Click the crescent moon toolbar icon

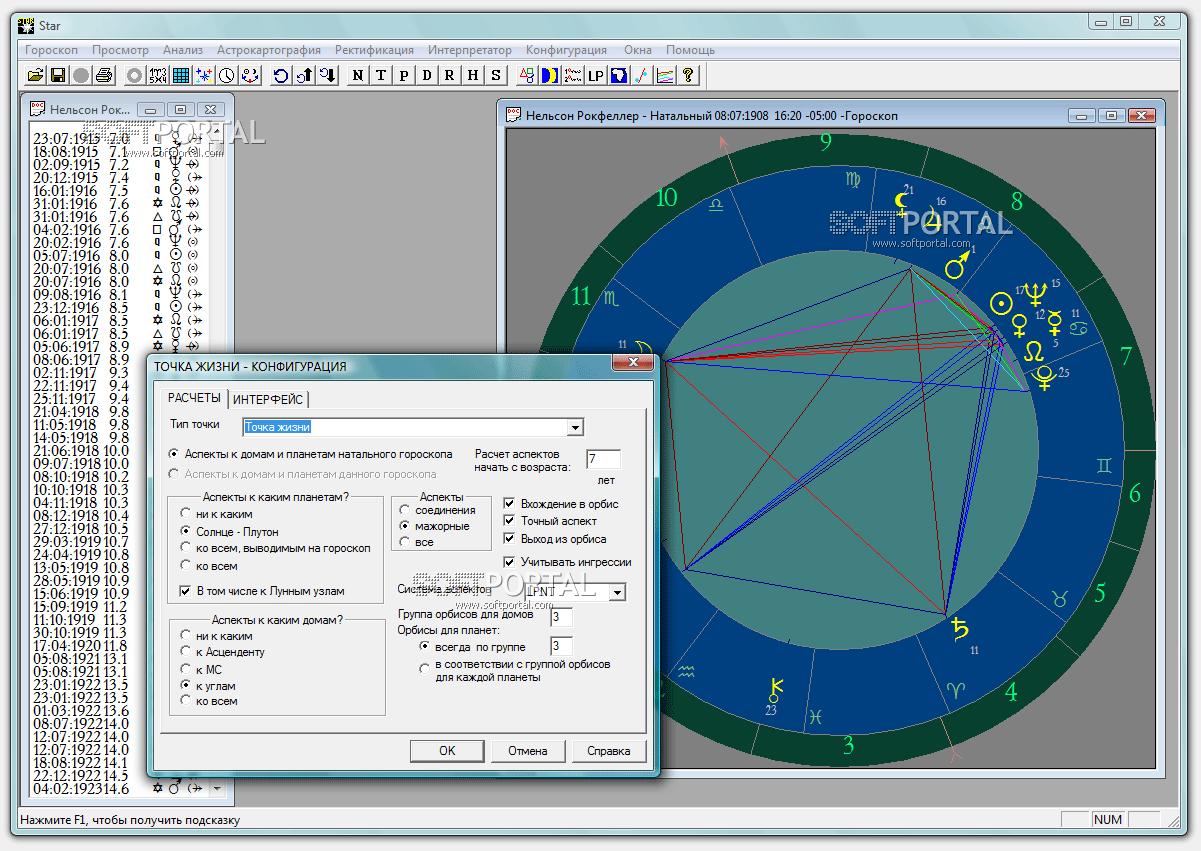click(x=549, y=75)
